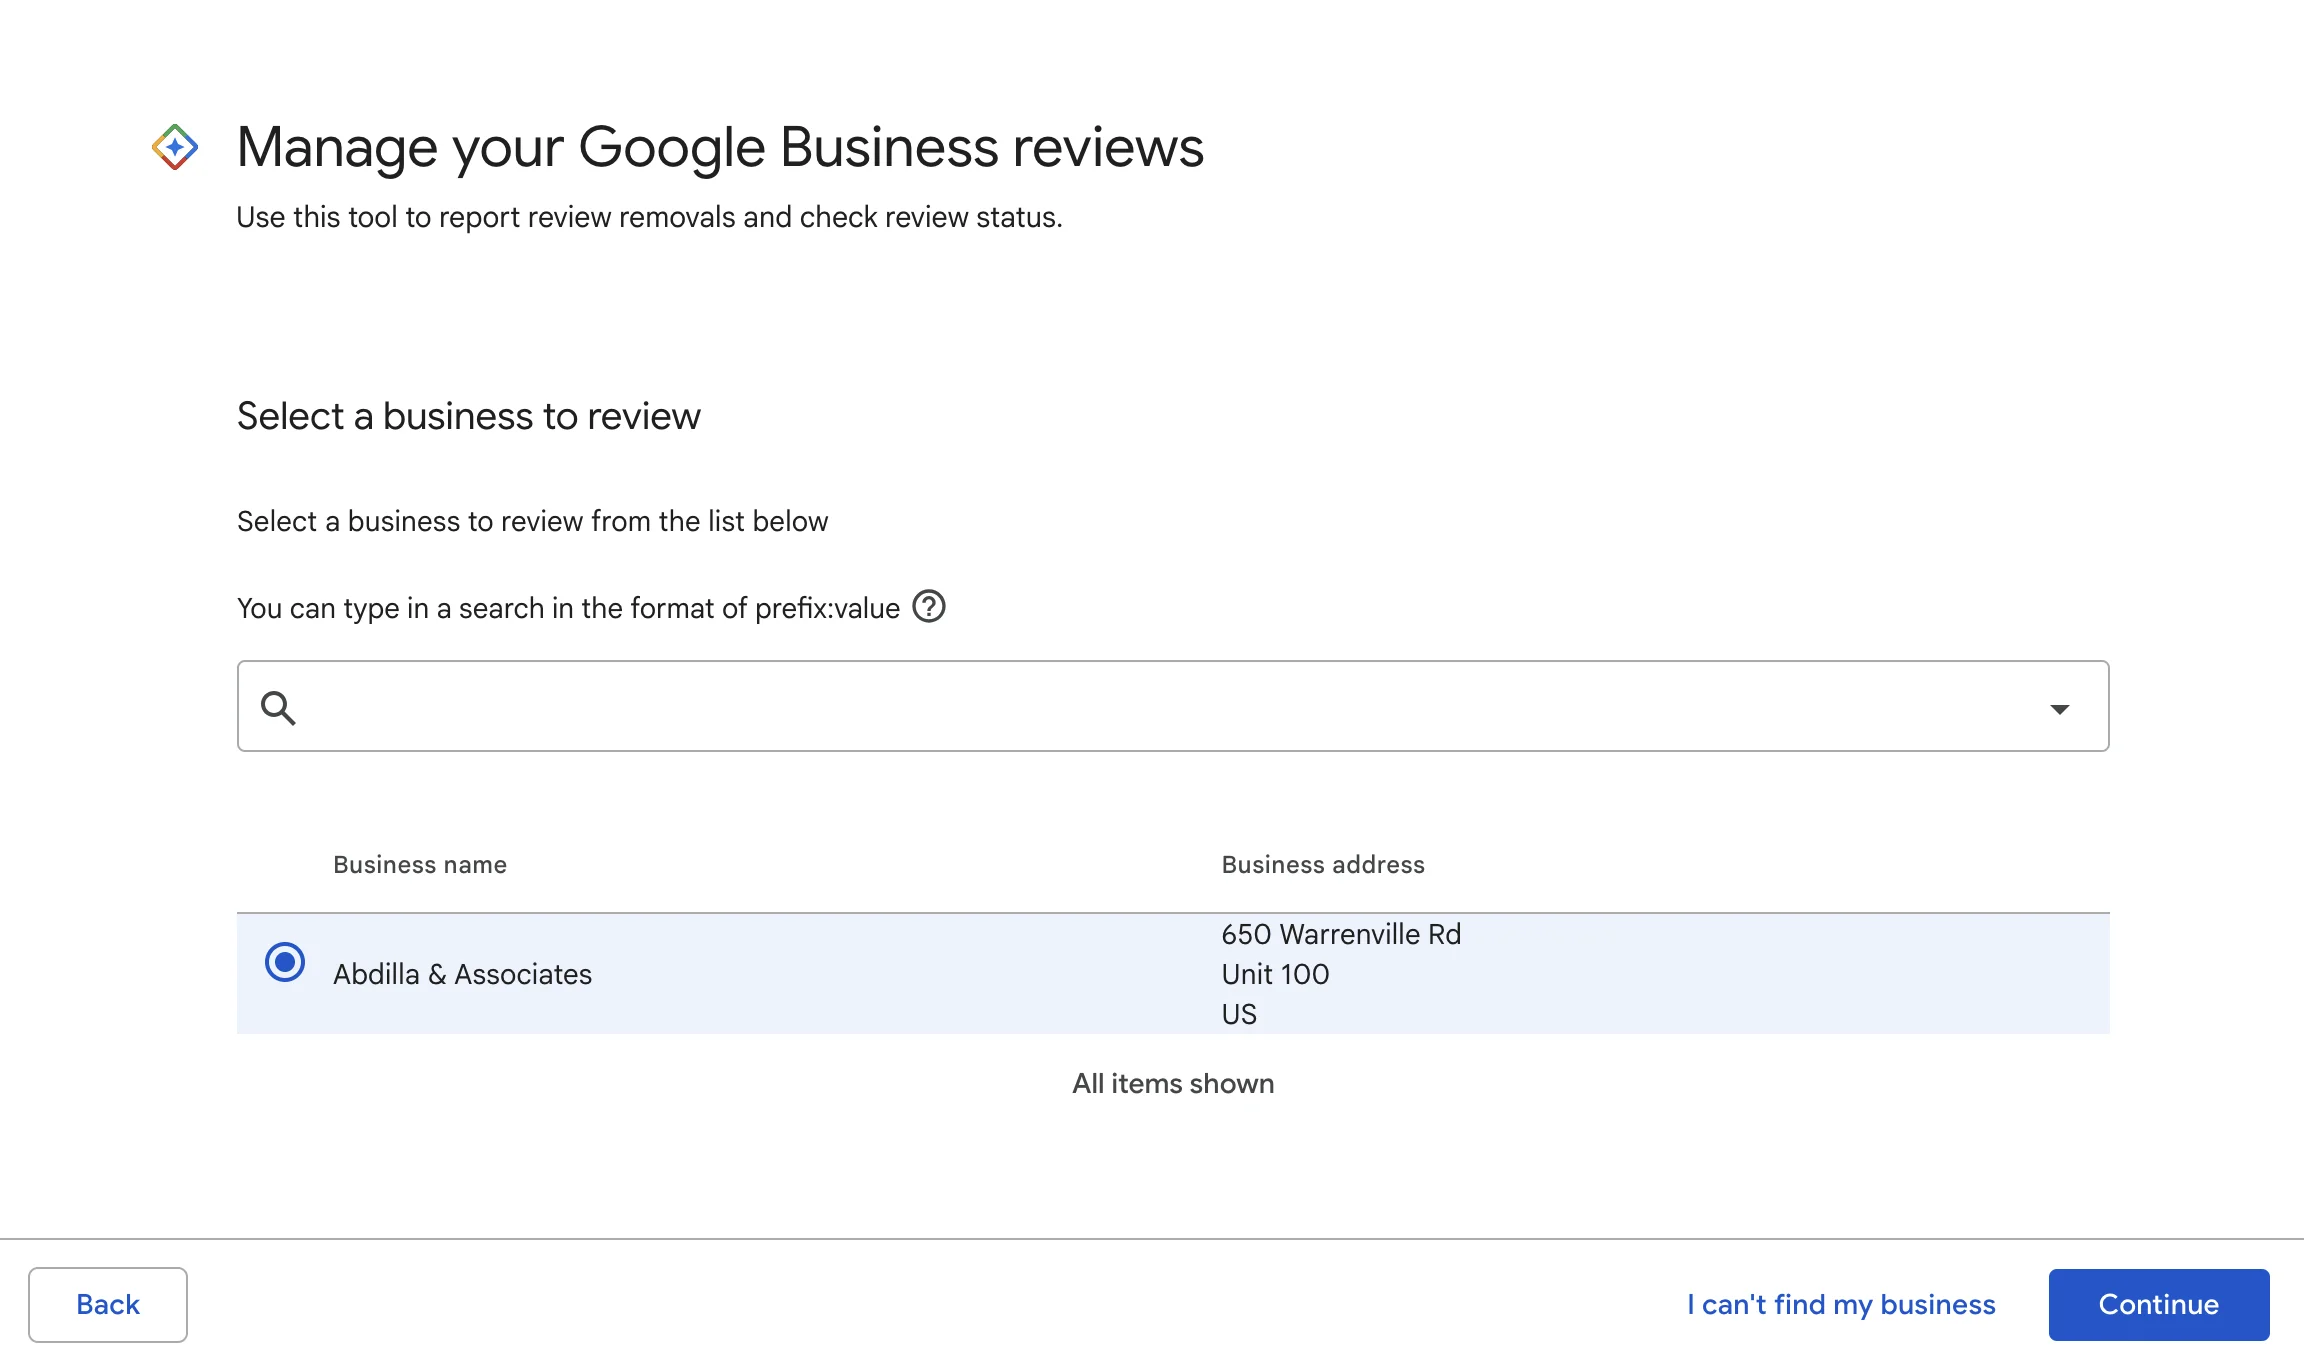The height and width of the screenshot is (1354, 2304).
Task: Click the magnifying glass search icon
Action: click(279, 706)
